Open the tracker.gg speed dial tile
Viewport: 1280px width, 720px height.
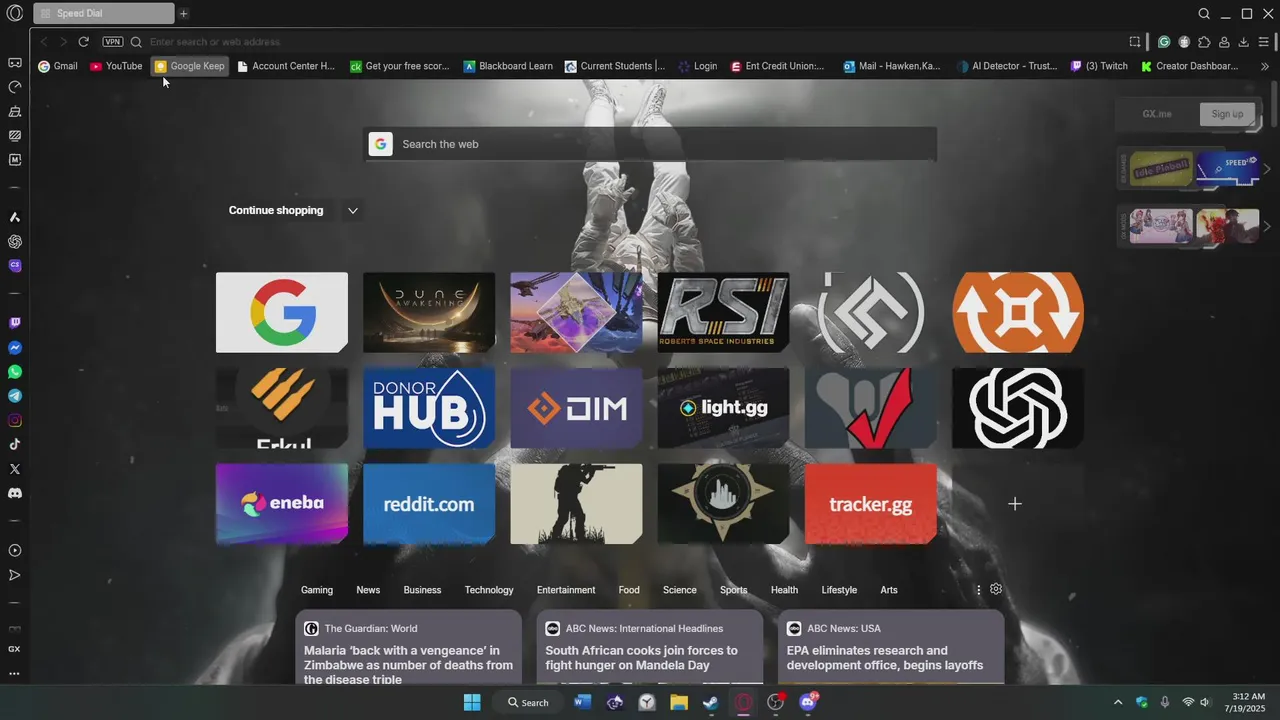pos(871,504)
